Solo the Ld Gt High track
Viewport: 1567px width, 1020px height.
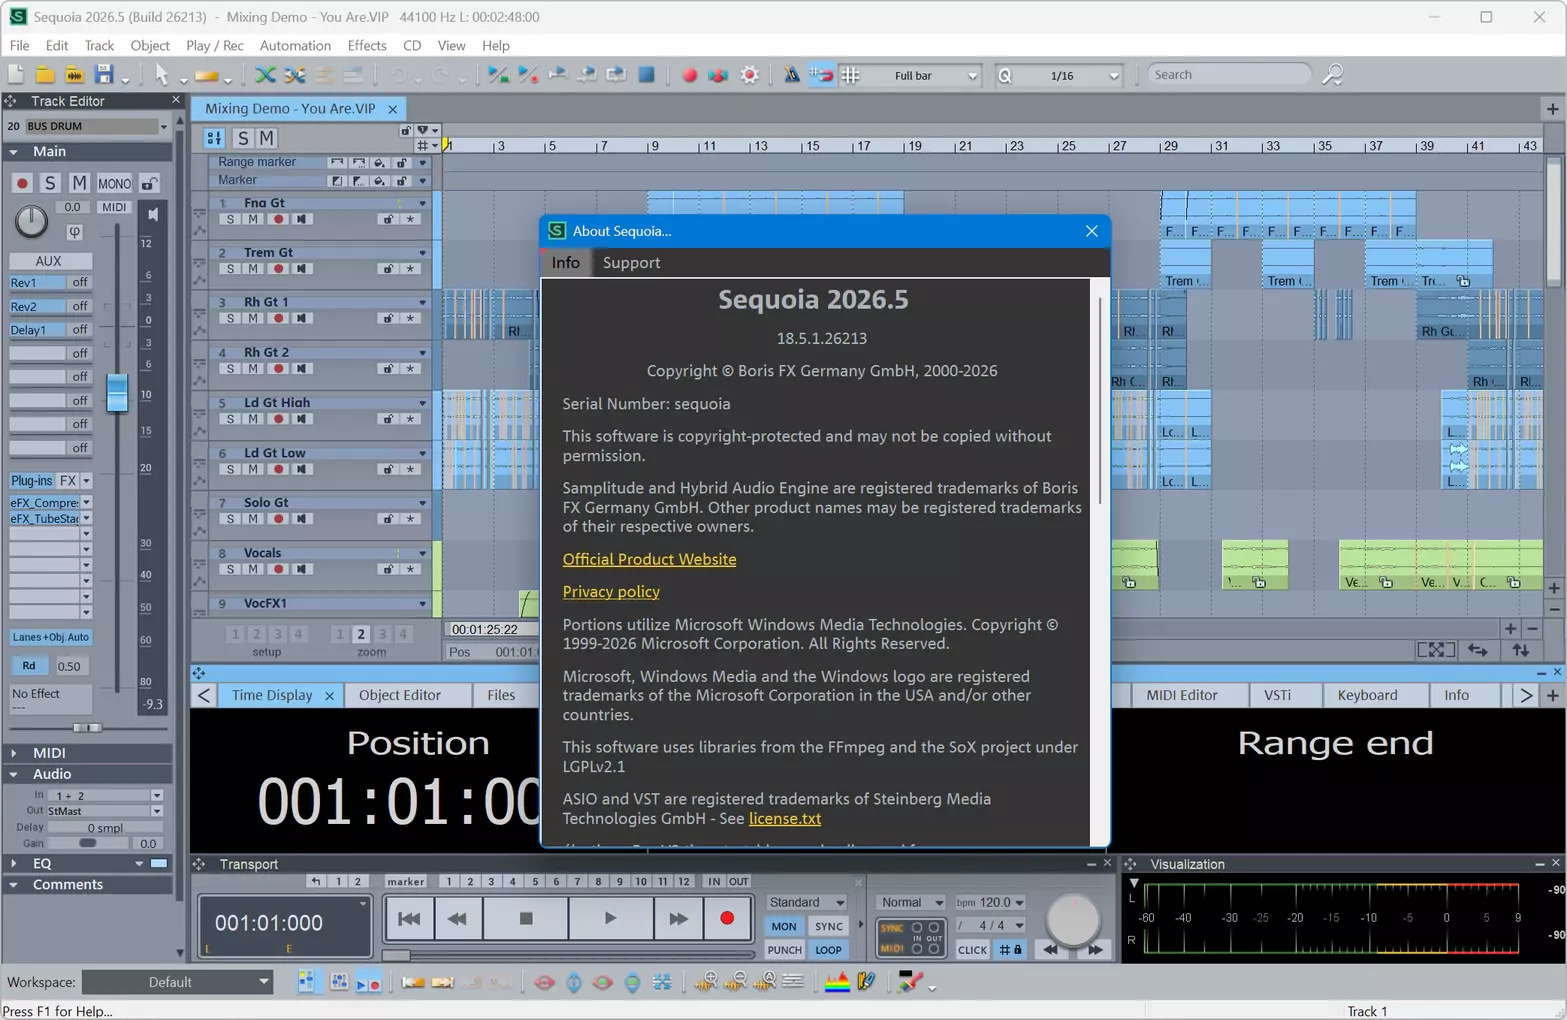230,419
